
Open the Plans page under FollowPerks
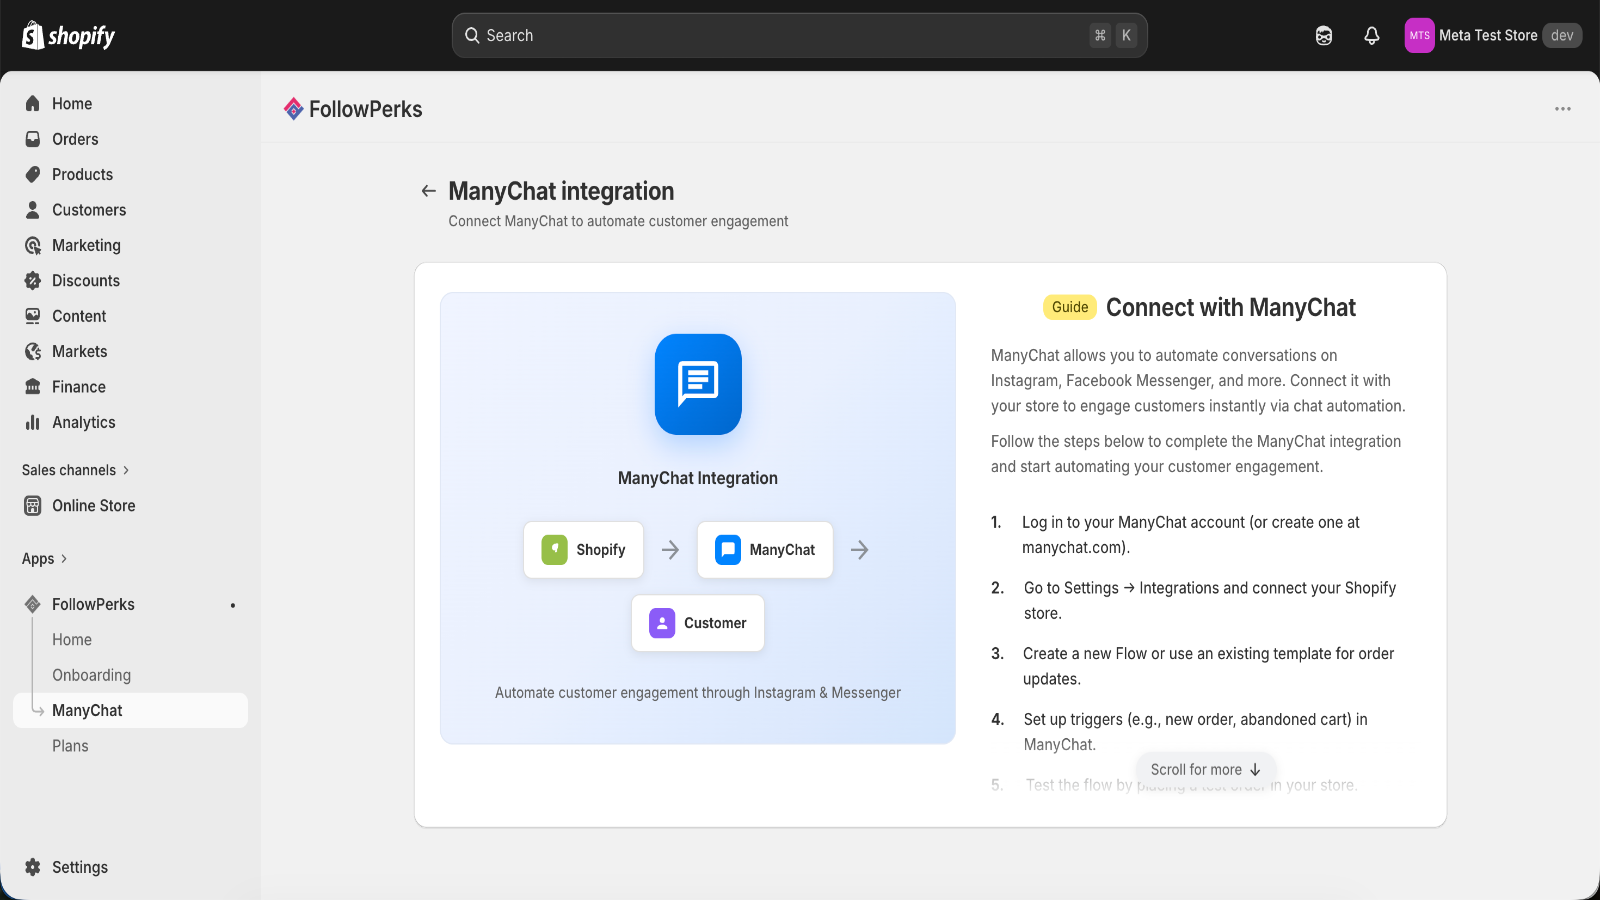(x=70, y=746)
